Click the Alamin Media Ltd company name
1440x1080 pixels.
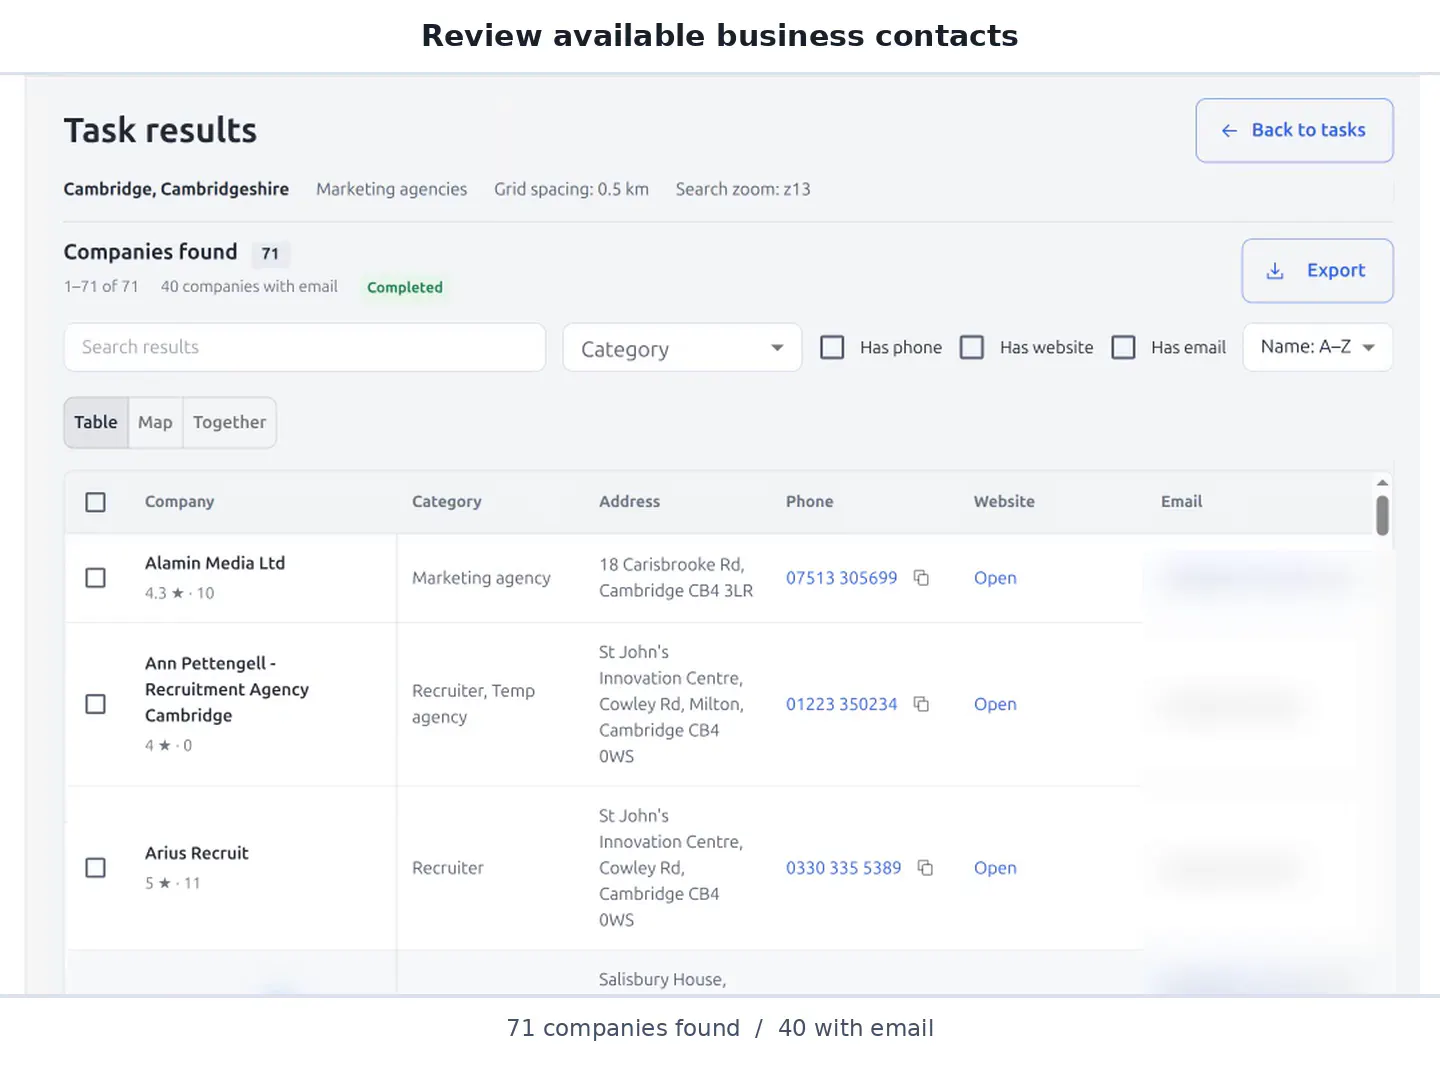click(215, 563)
